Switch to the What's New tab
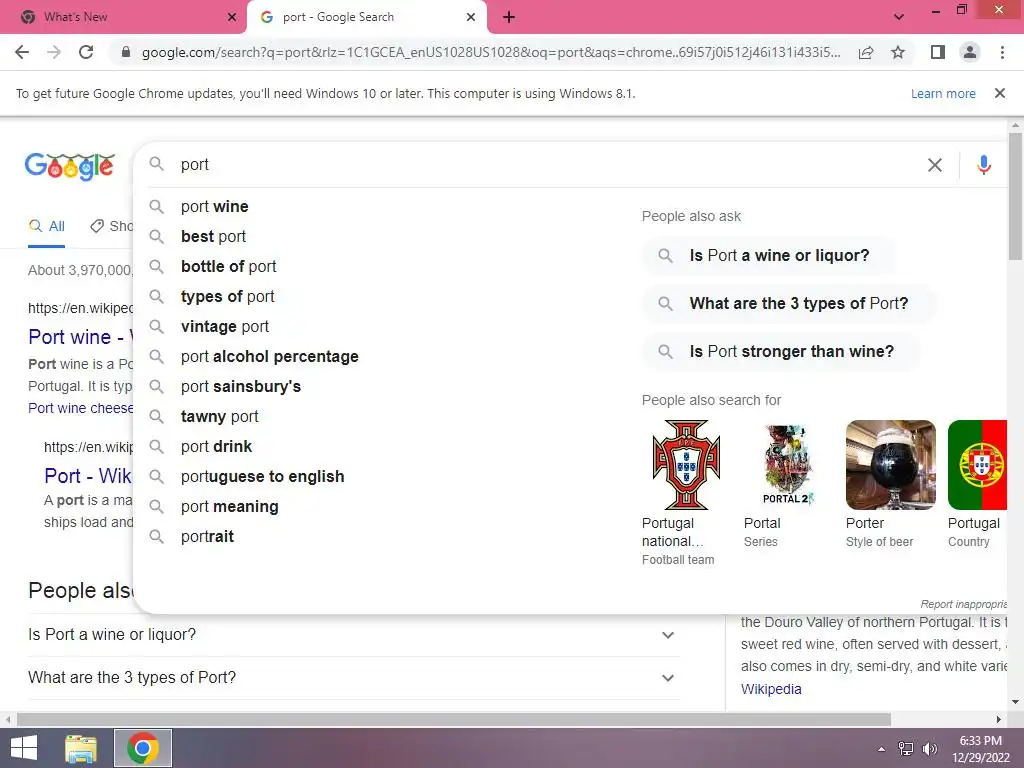This screenshot has width=1024, height=768. (124, 17)
